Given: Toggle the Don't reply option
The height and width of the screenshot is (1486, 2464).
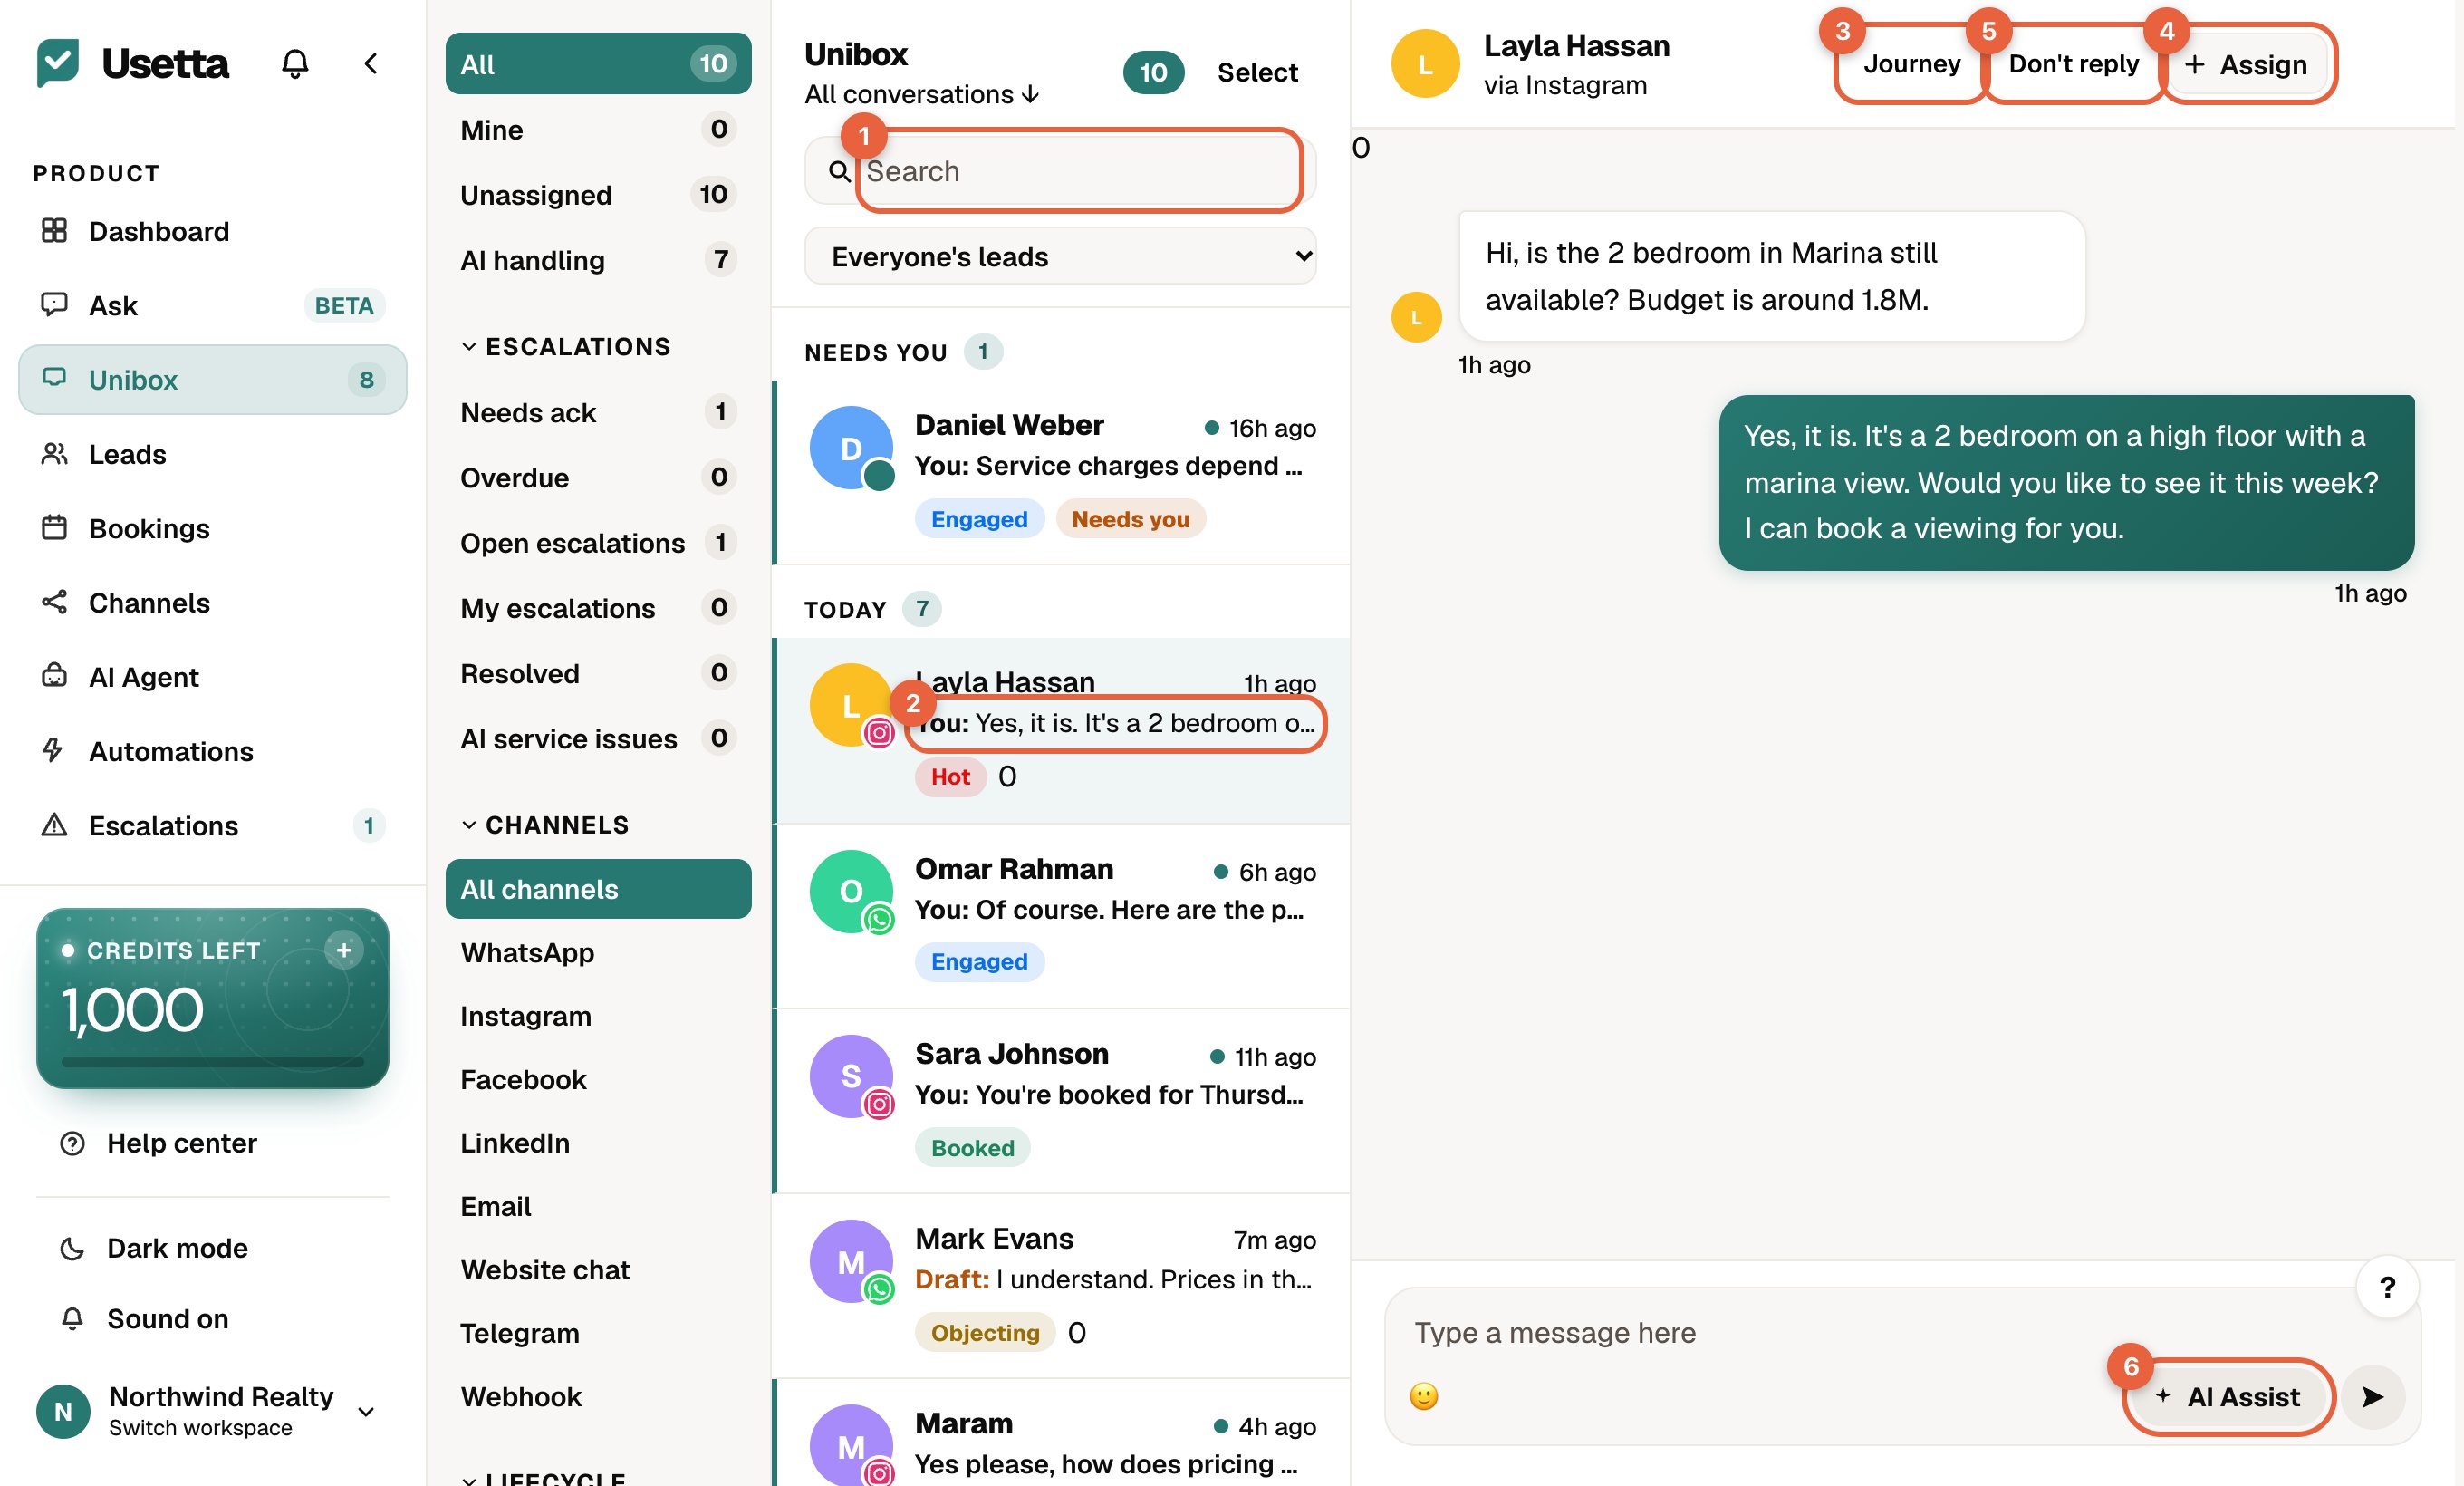Looking at the screenshot, I should click(2073, 64).
